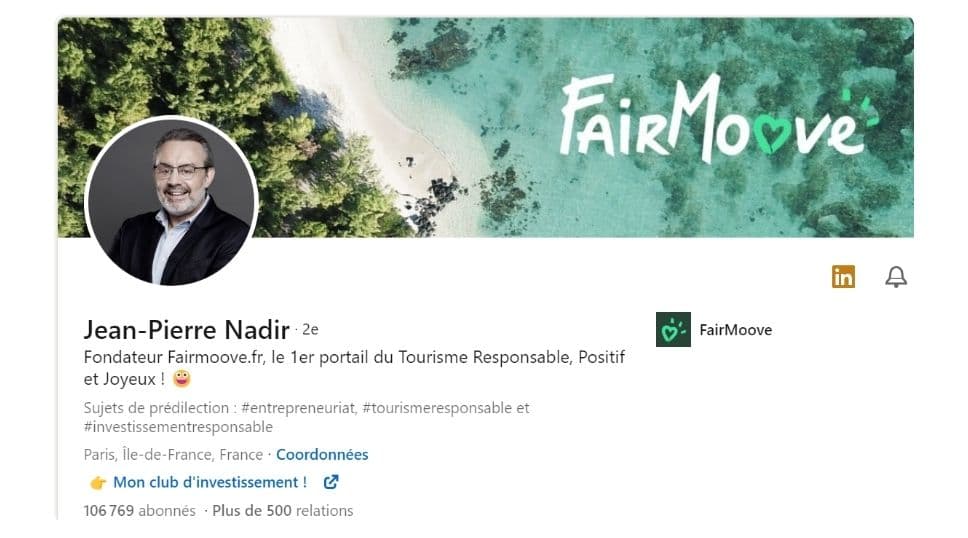
Task: Open the Coordonnées contact info link
Action: point(322,455)
